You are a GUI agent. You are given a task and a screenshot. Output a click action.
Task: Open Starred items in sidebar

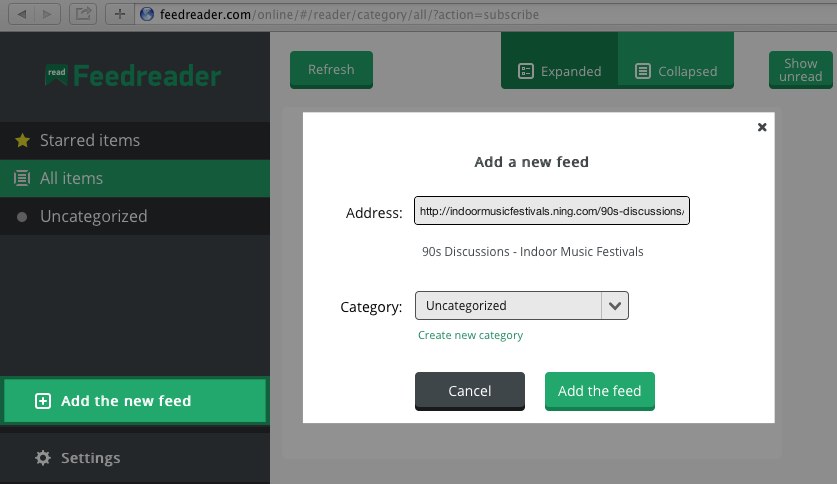tap(135, 140)
